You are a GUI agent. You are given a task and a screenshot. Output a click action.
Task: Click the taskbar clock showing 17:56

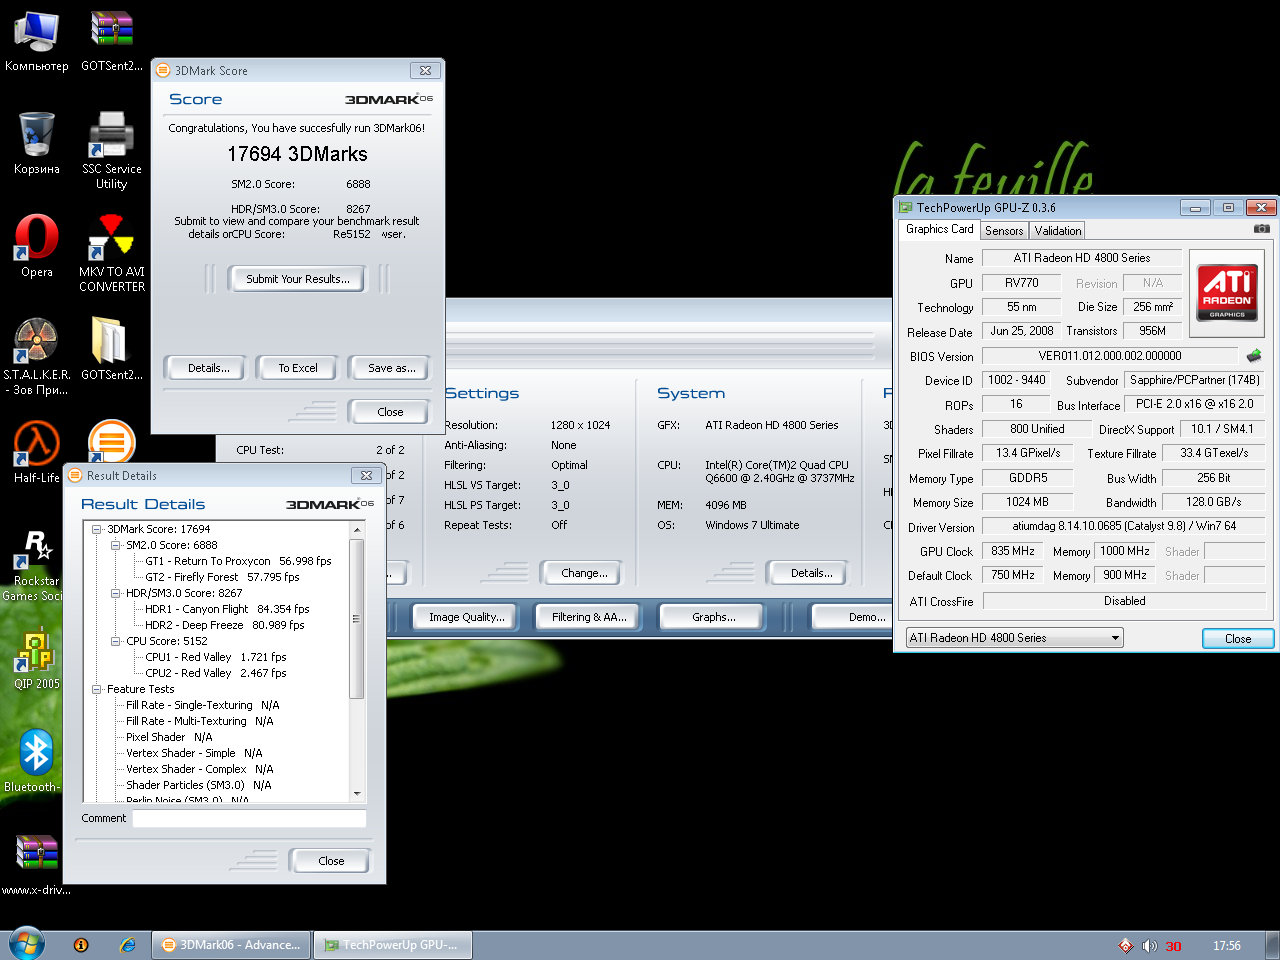(x=1226, y=945)
